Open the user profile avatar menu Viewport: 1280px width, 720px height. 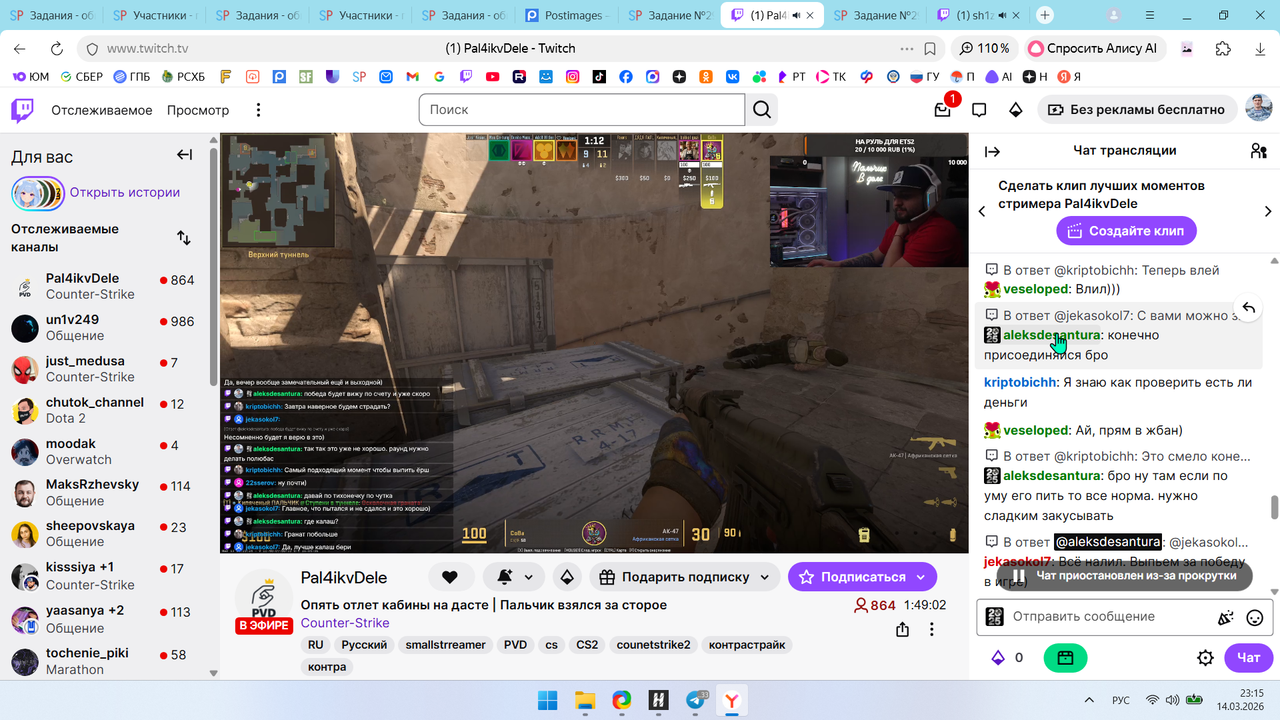1259,109
